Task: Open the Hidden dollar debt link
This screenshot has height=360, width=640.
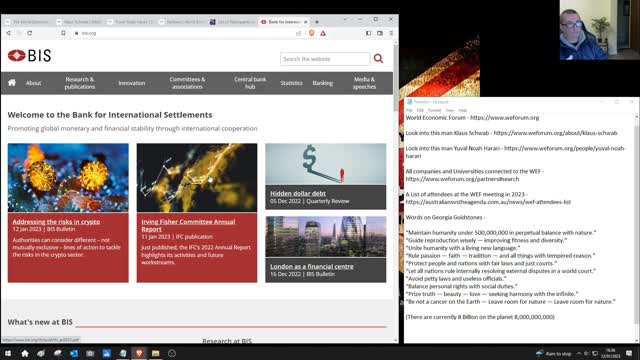Action: (298, 193)
